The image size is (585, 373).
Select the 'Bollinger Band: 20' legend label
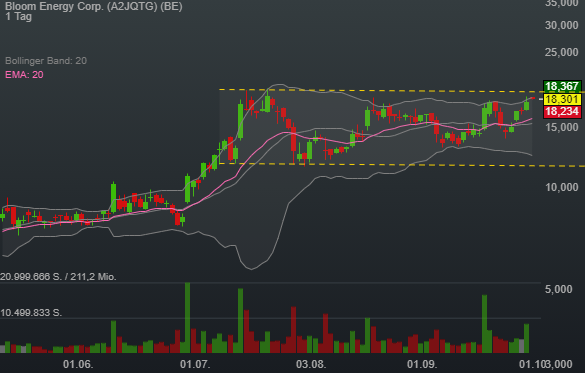coord(46,61)
